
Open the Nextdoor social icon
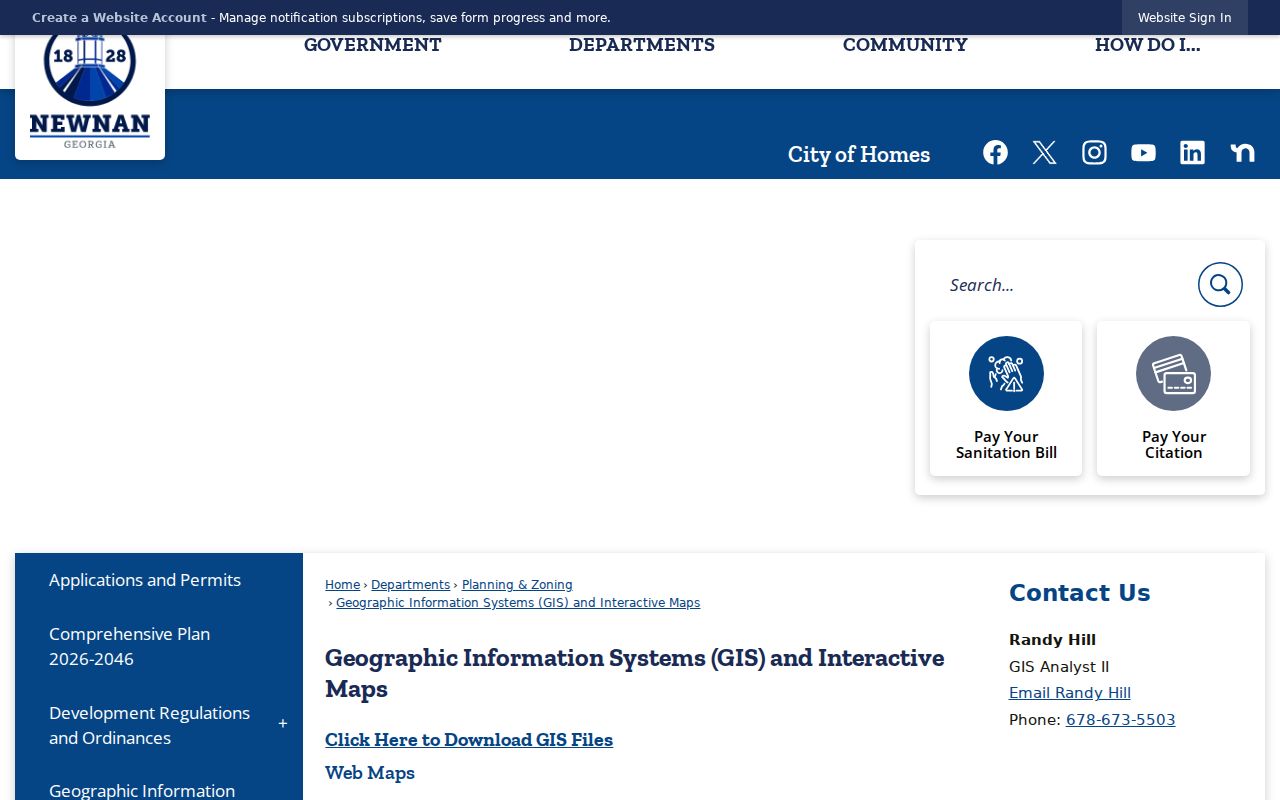click(x=1242, y=152)
